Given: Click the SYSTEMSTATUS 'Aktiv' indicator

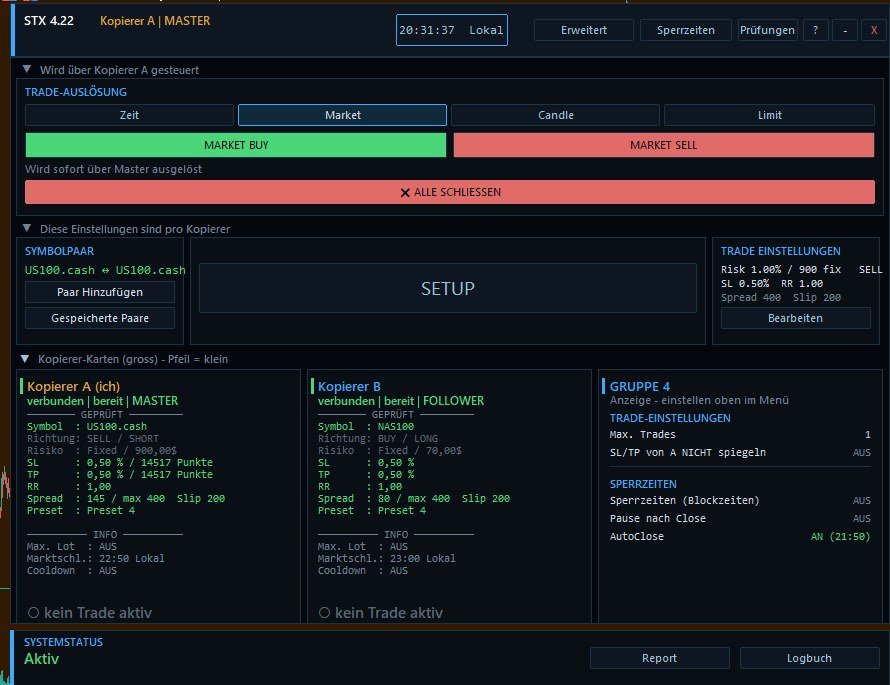Looking at the screenshot, I should (x=41, y=659).
